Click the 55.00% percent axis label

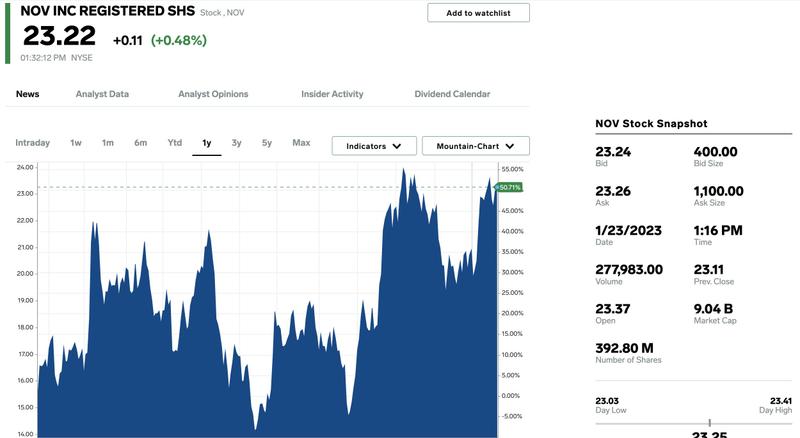point(512,169)
